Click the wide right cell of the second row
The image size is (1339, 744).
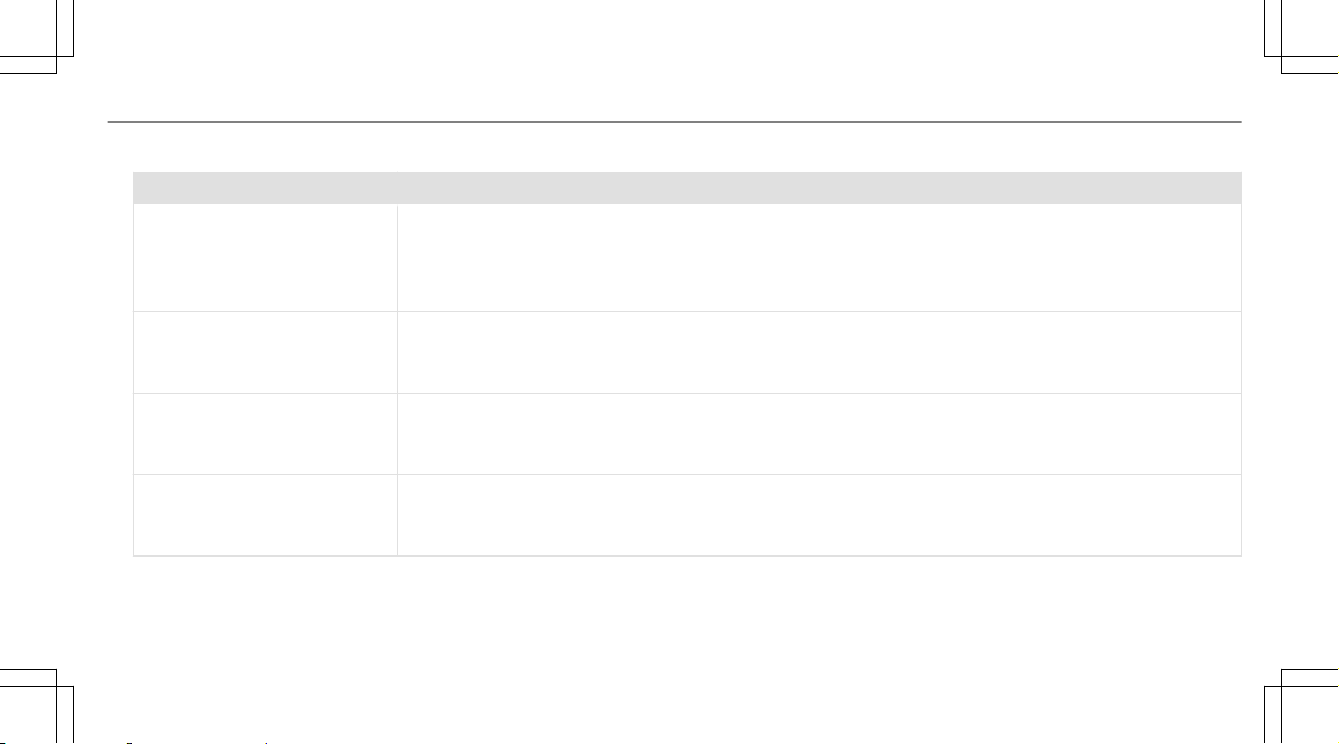tap(819, 352)
